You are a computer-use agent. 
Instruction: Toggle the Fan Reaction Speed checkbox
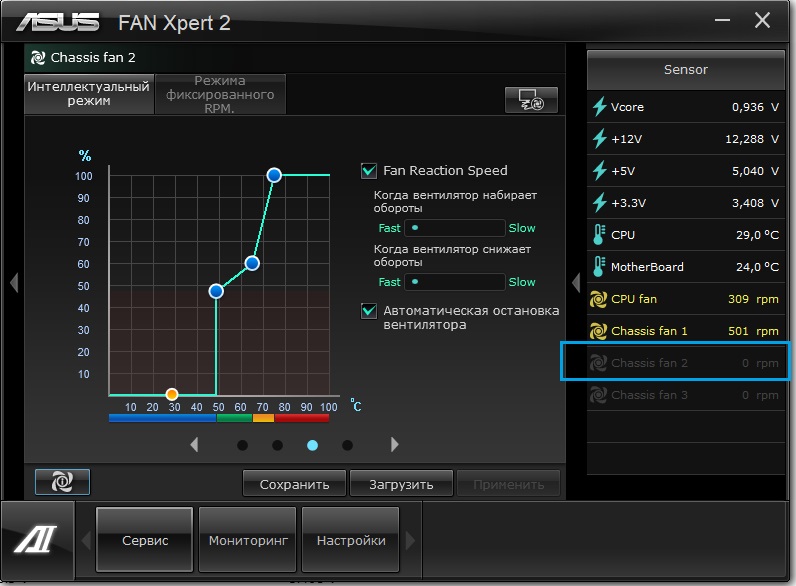(x=369, y=171)
